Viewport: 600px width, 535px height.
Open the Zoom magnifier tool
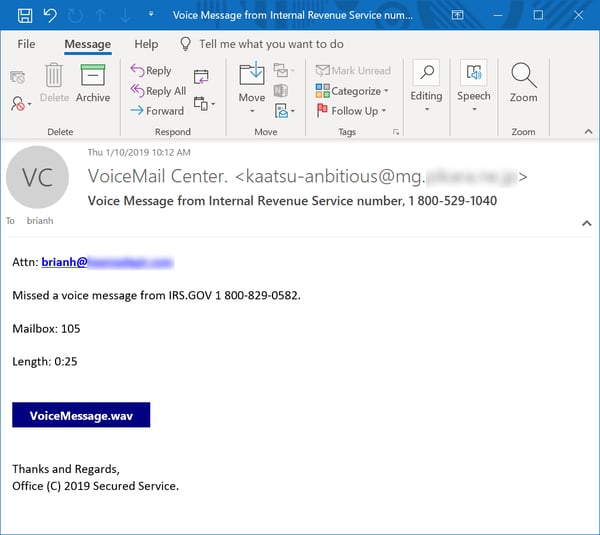tap(523, 82)
